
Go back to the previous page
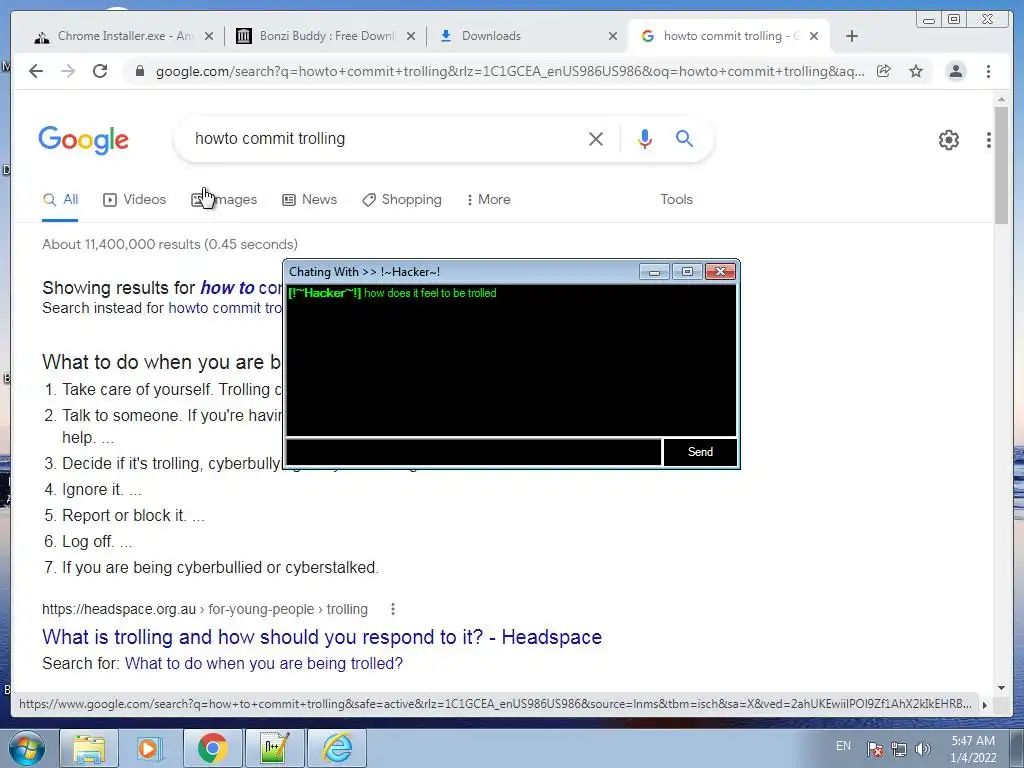pyautogui.click(x=36, y=71)
